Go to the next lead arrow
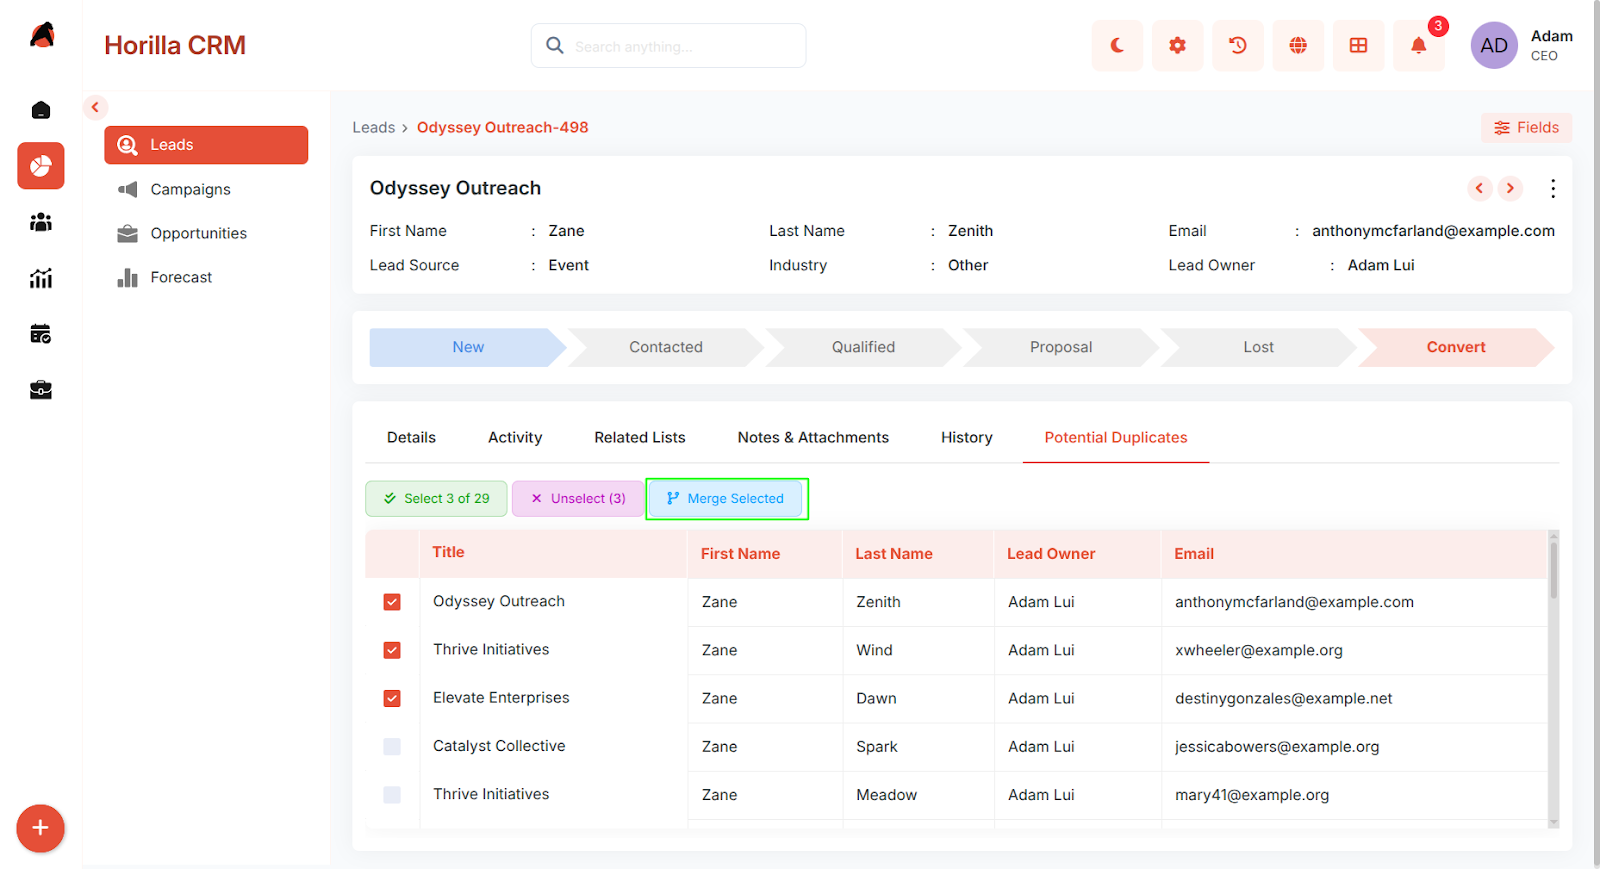This screenshot has height=869, width=1600. tap(1511, 188)
